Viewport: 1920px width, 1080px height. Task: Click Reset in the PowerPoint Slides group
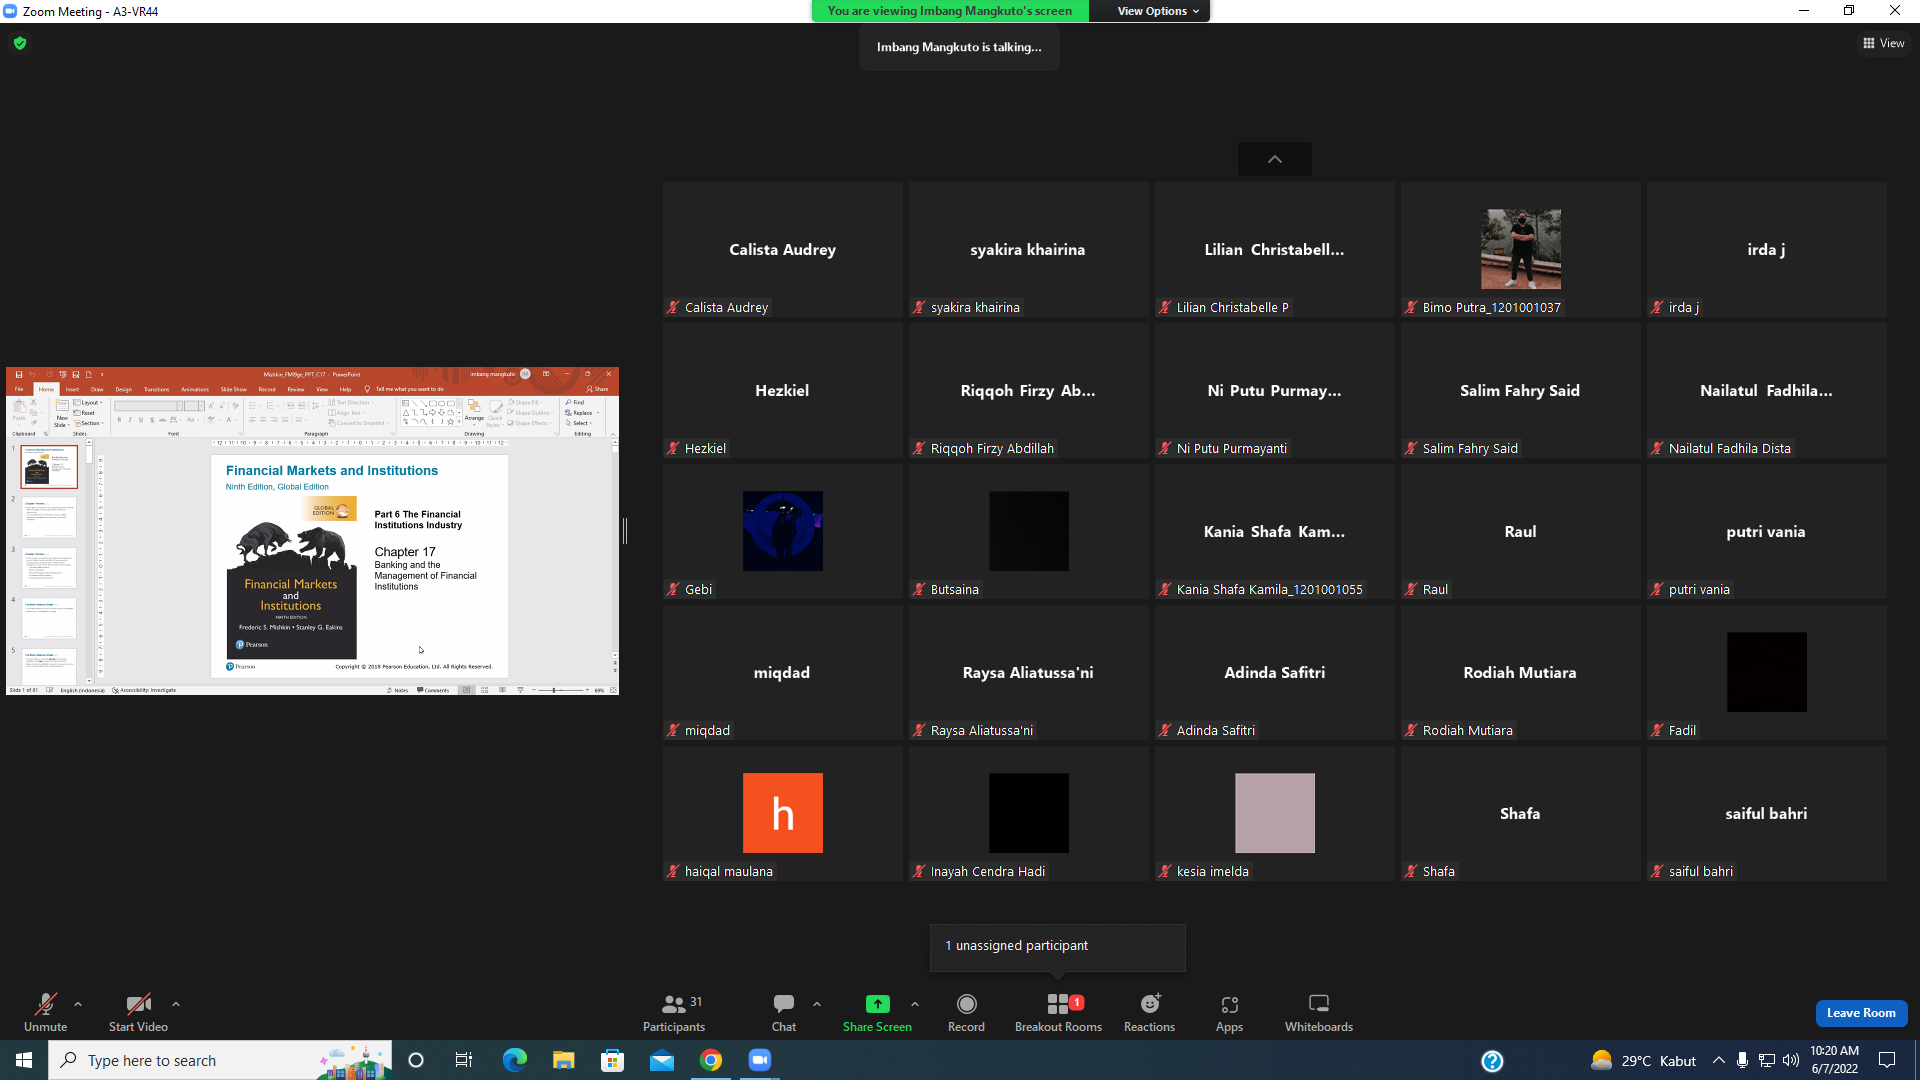pyautogui.click(x=85, y=413)
